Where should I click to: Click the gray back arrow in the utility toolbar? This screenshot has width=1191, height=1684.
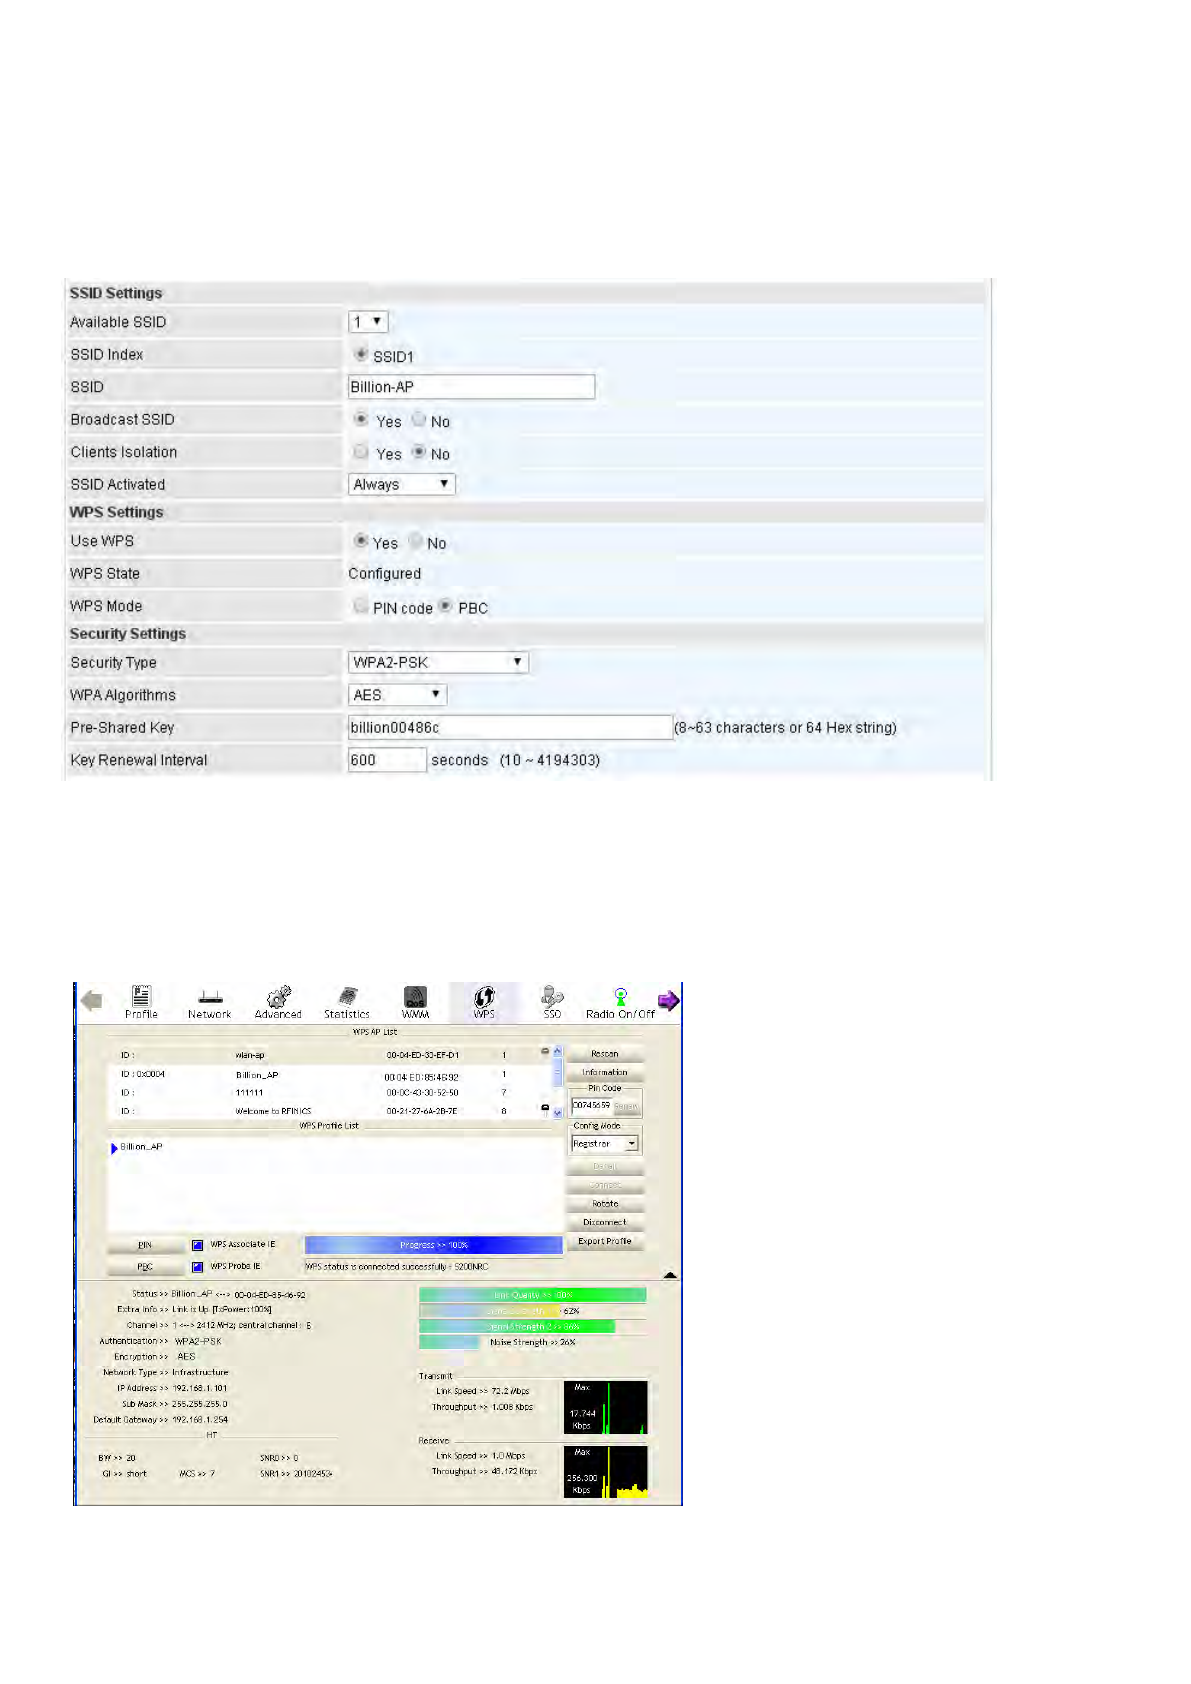click(92, 1000)
